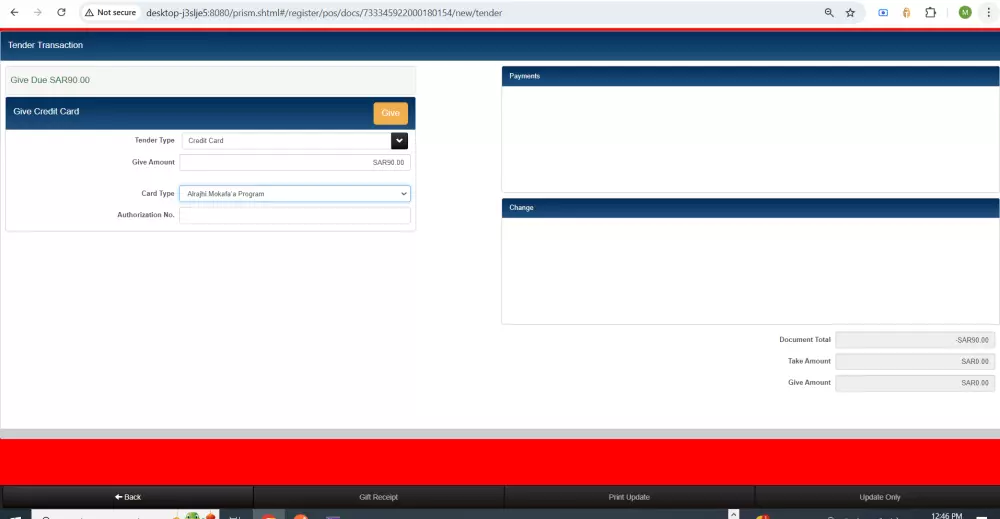Click the orange Give button
The width and height of the screenshot is (1000, 519).
(x=390, y=113)
